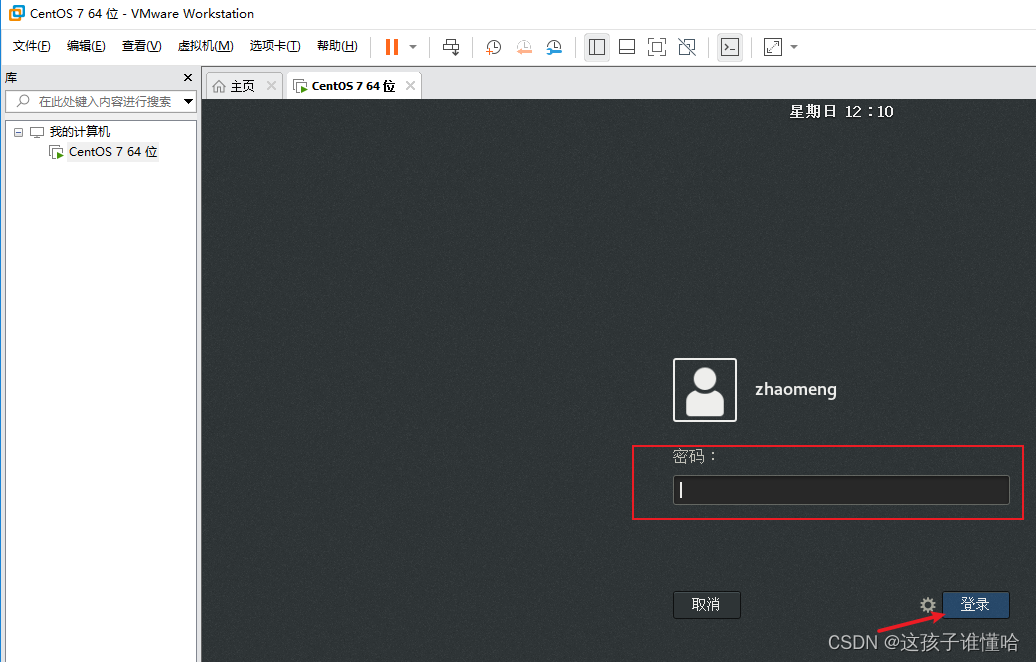Close the 主页 tab
The image size is (1036, 662).
coord(271,85)
